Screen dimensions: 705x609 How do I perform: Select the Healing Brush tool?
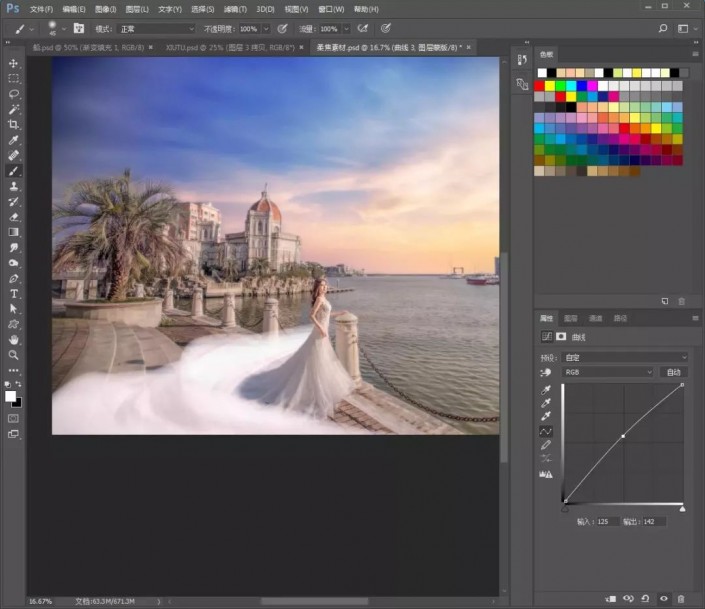[13, 156]
